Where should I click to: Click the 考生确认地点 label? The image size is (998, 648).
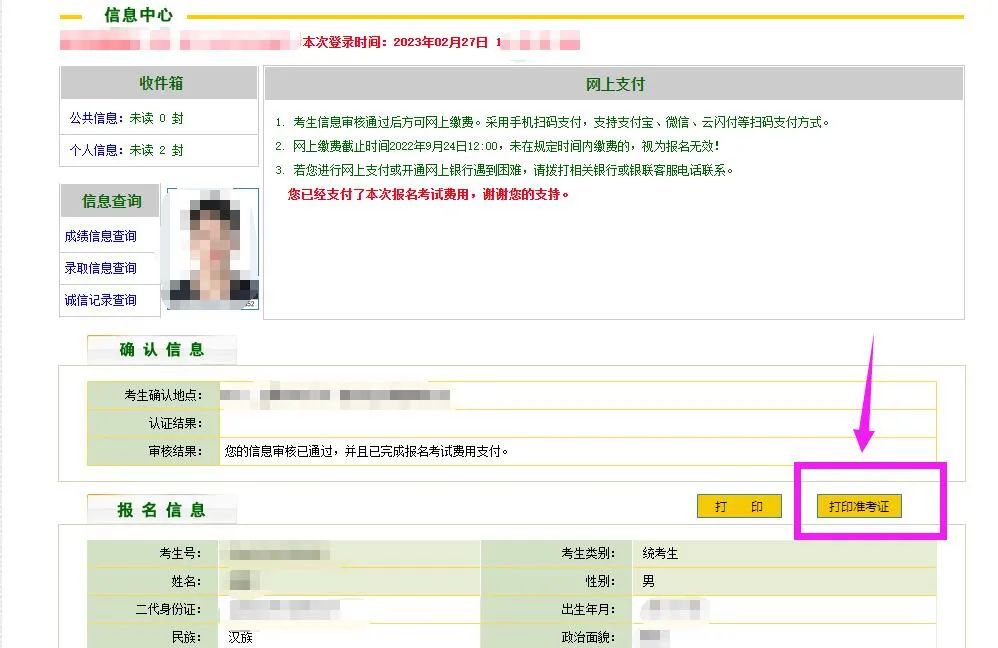(x=163, y=395)
